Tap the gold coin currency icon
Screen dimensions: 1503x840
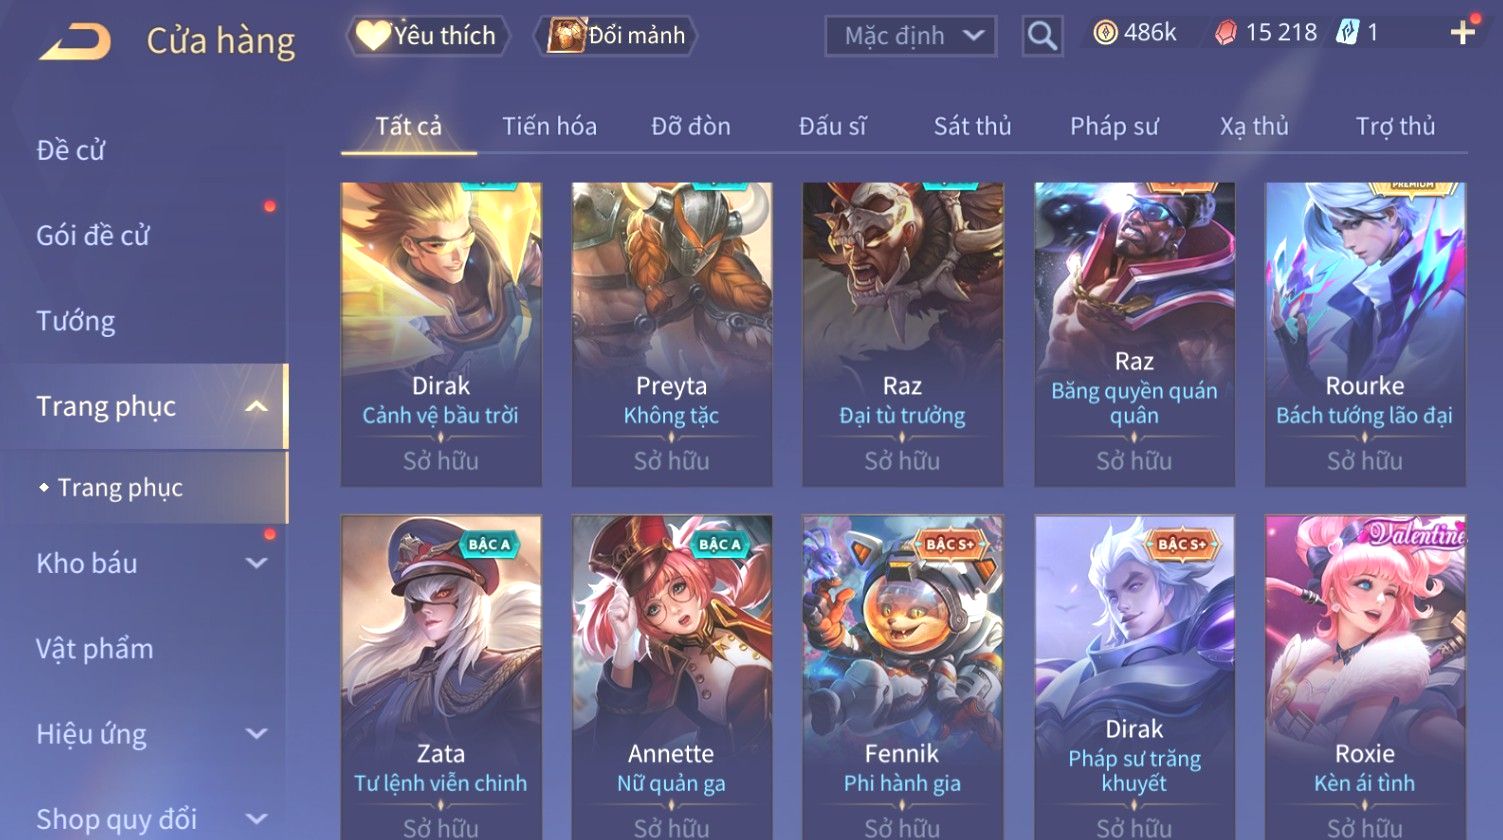tap(1104, 34)
